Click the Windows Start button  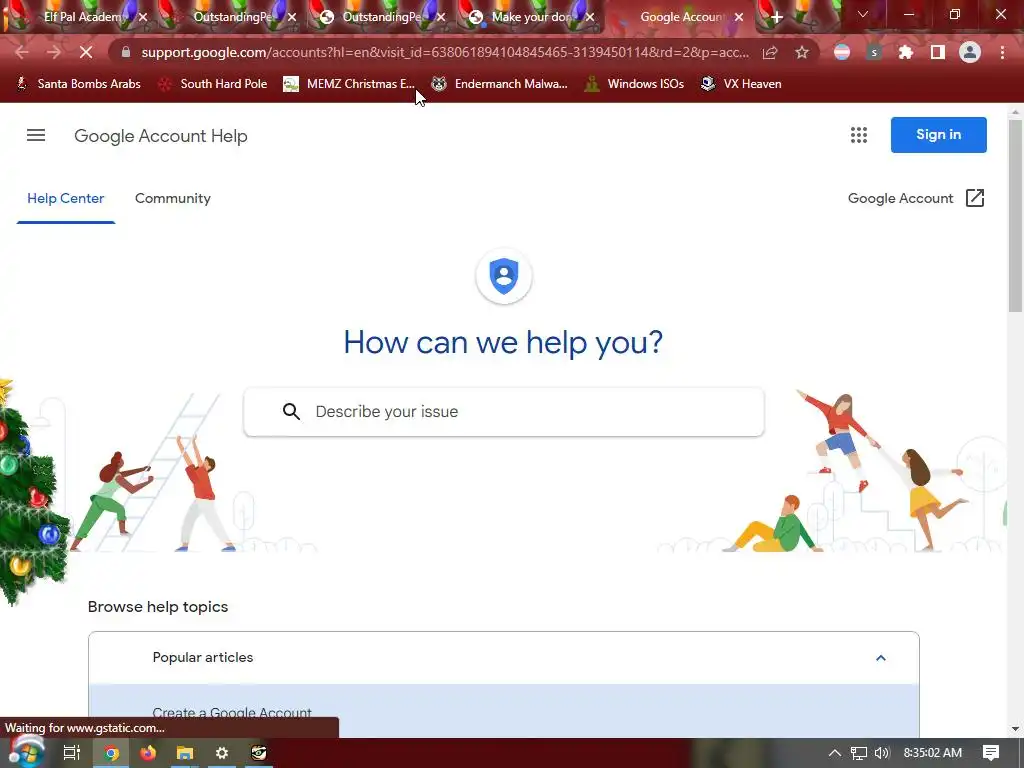point(25,752)
